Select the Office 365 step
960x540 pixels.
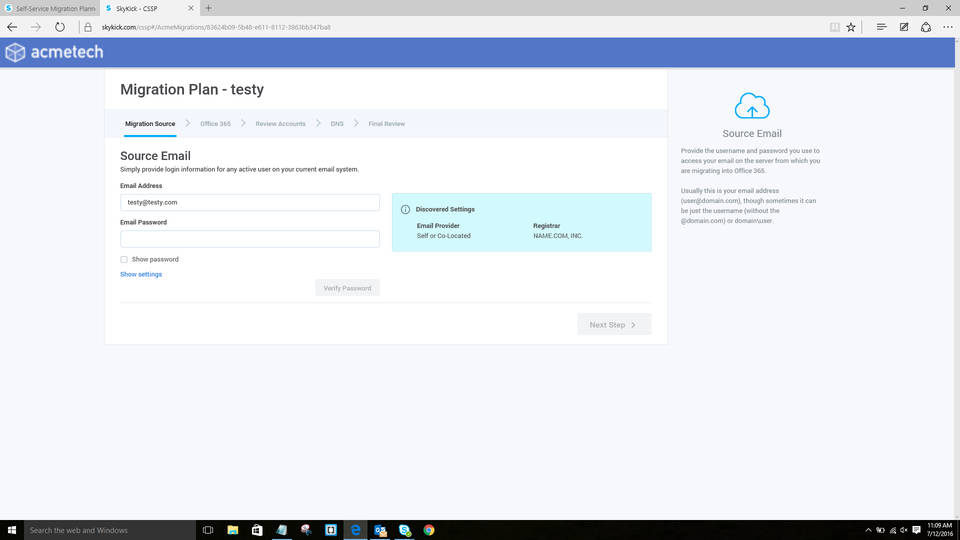215,124
